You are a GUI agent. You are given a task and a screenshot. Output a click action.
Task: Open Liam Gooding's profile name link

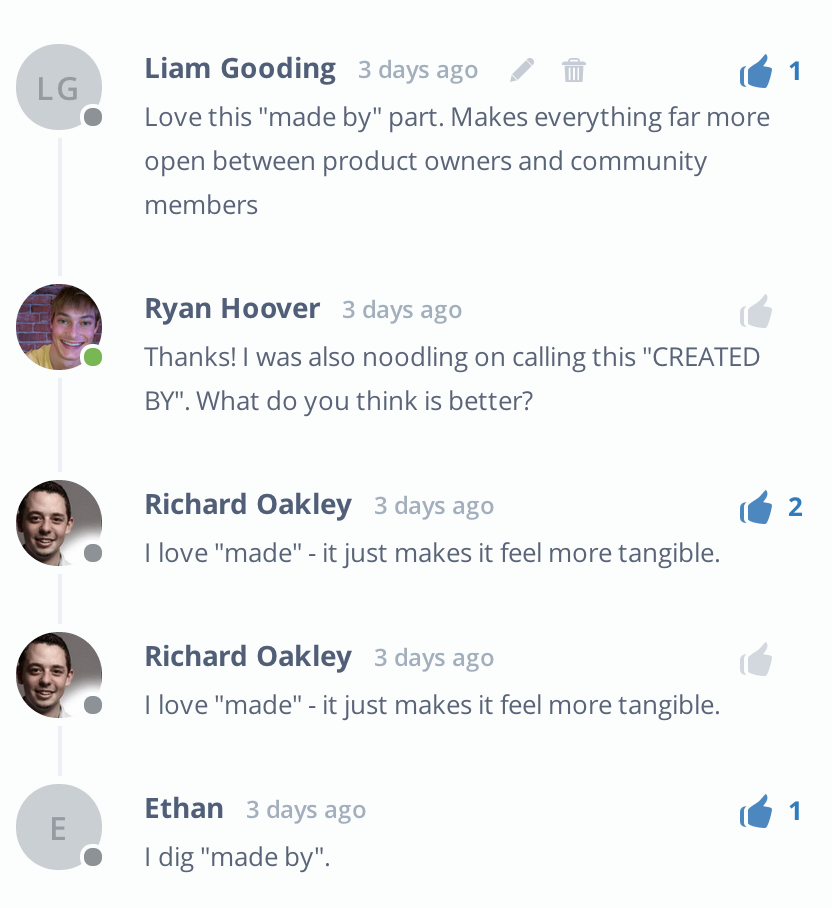240,69
